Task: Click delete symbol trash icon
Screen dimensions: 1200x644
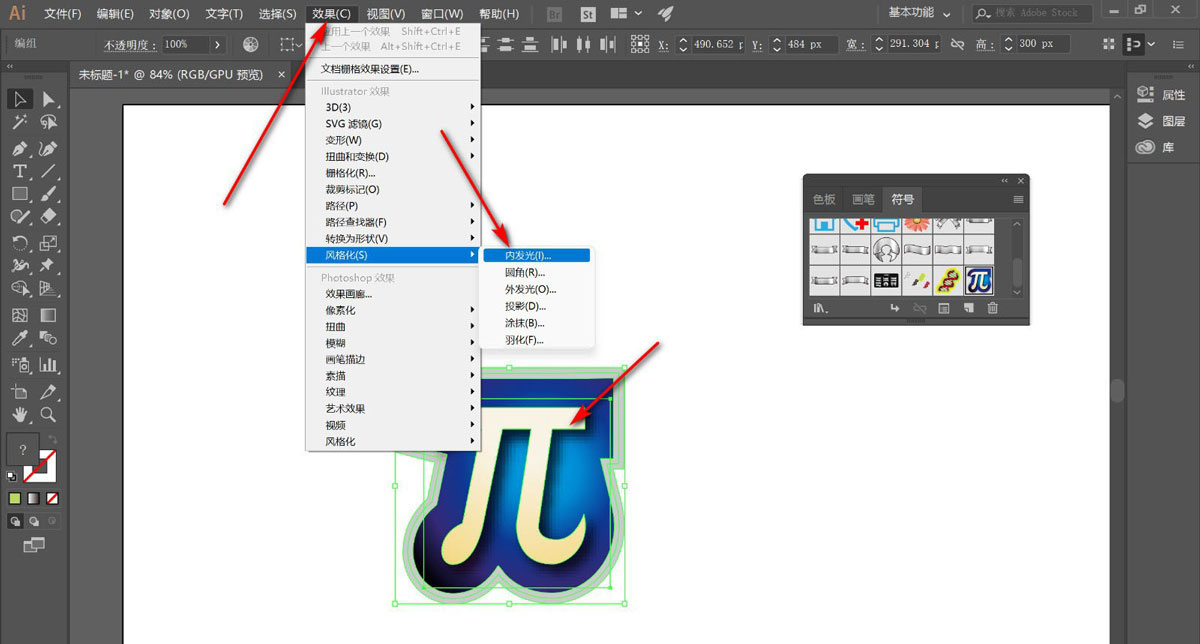Action: pos(993,309)
